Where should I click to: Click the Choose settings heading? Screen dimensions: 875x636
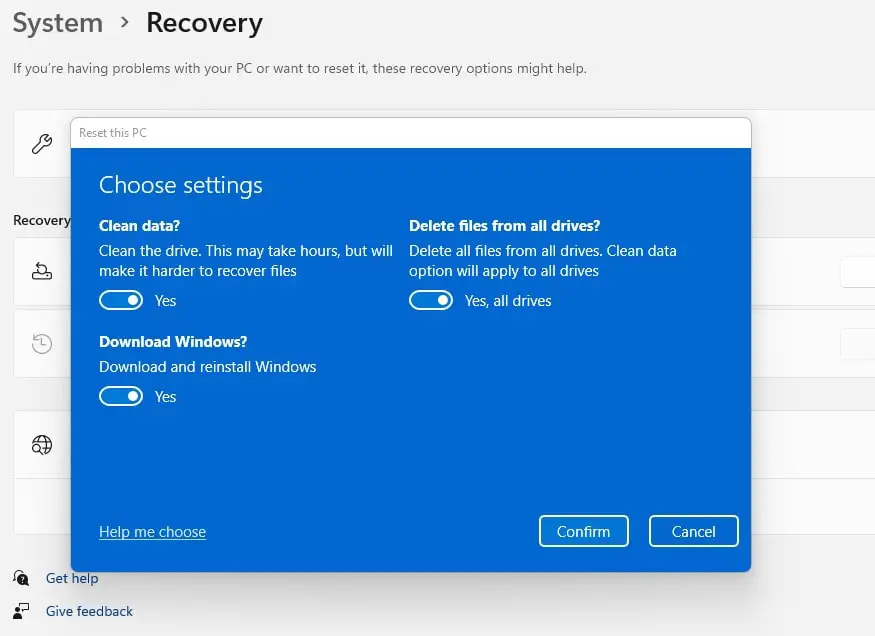pyautogui.click(x=181, y=185)
